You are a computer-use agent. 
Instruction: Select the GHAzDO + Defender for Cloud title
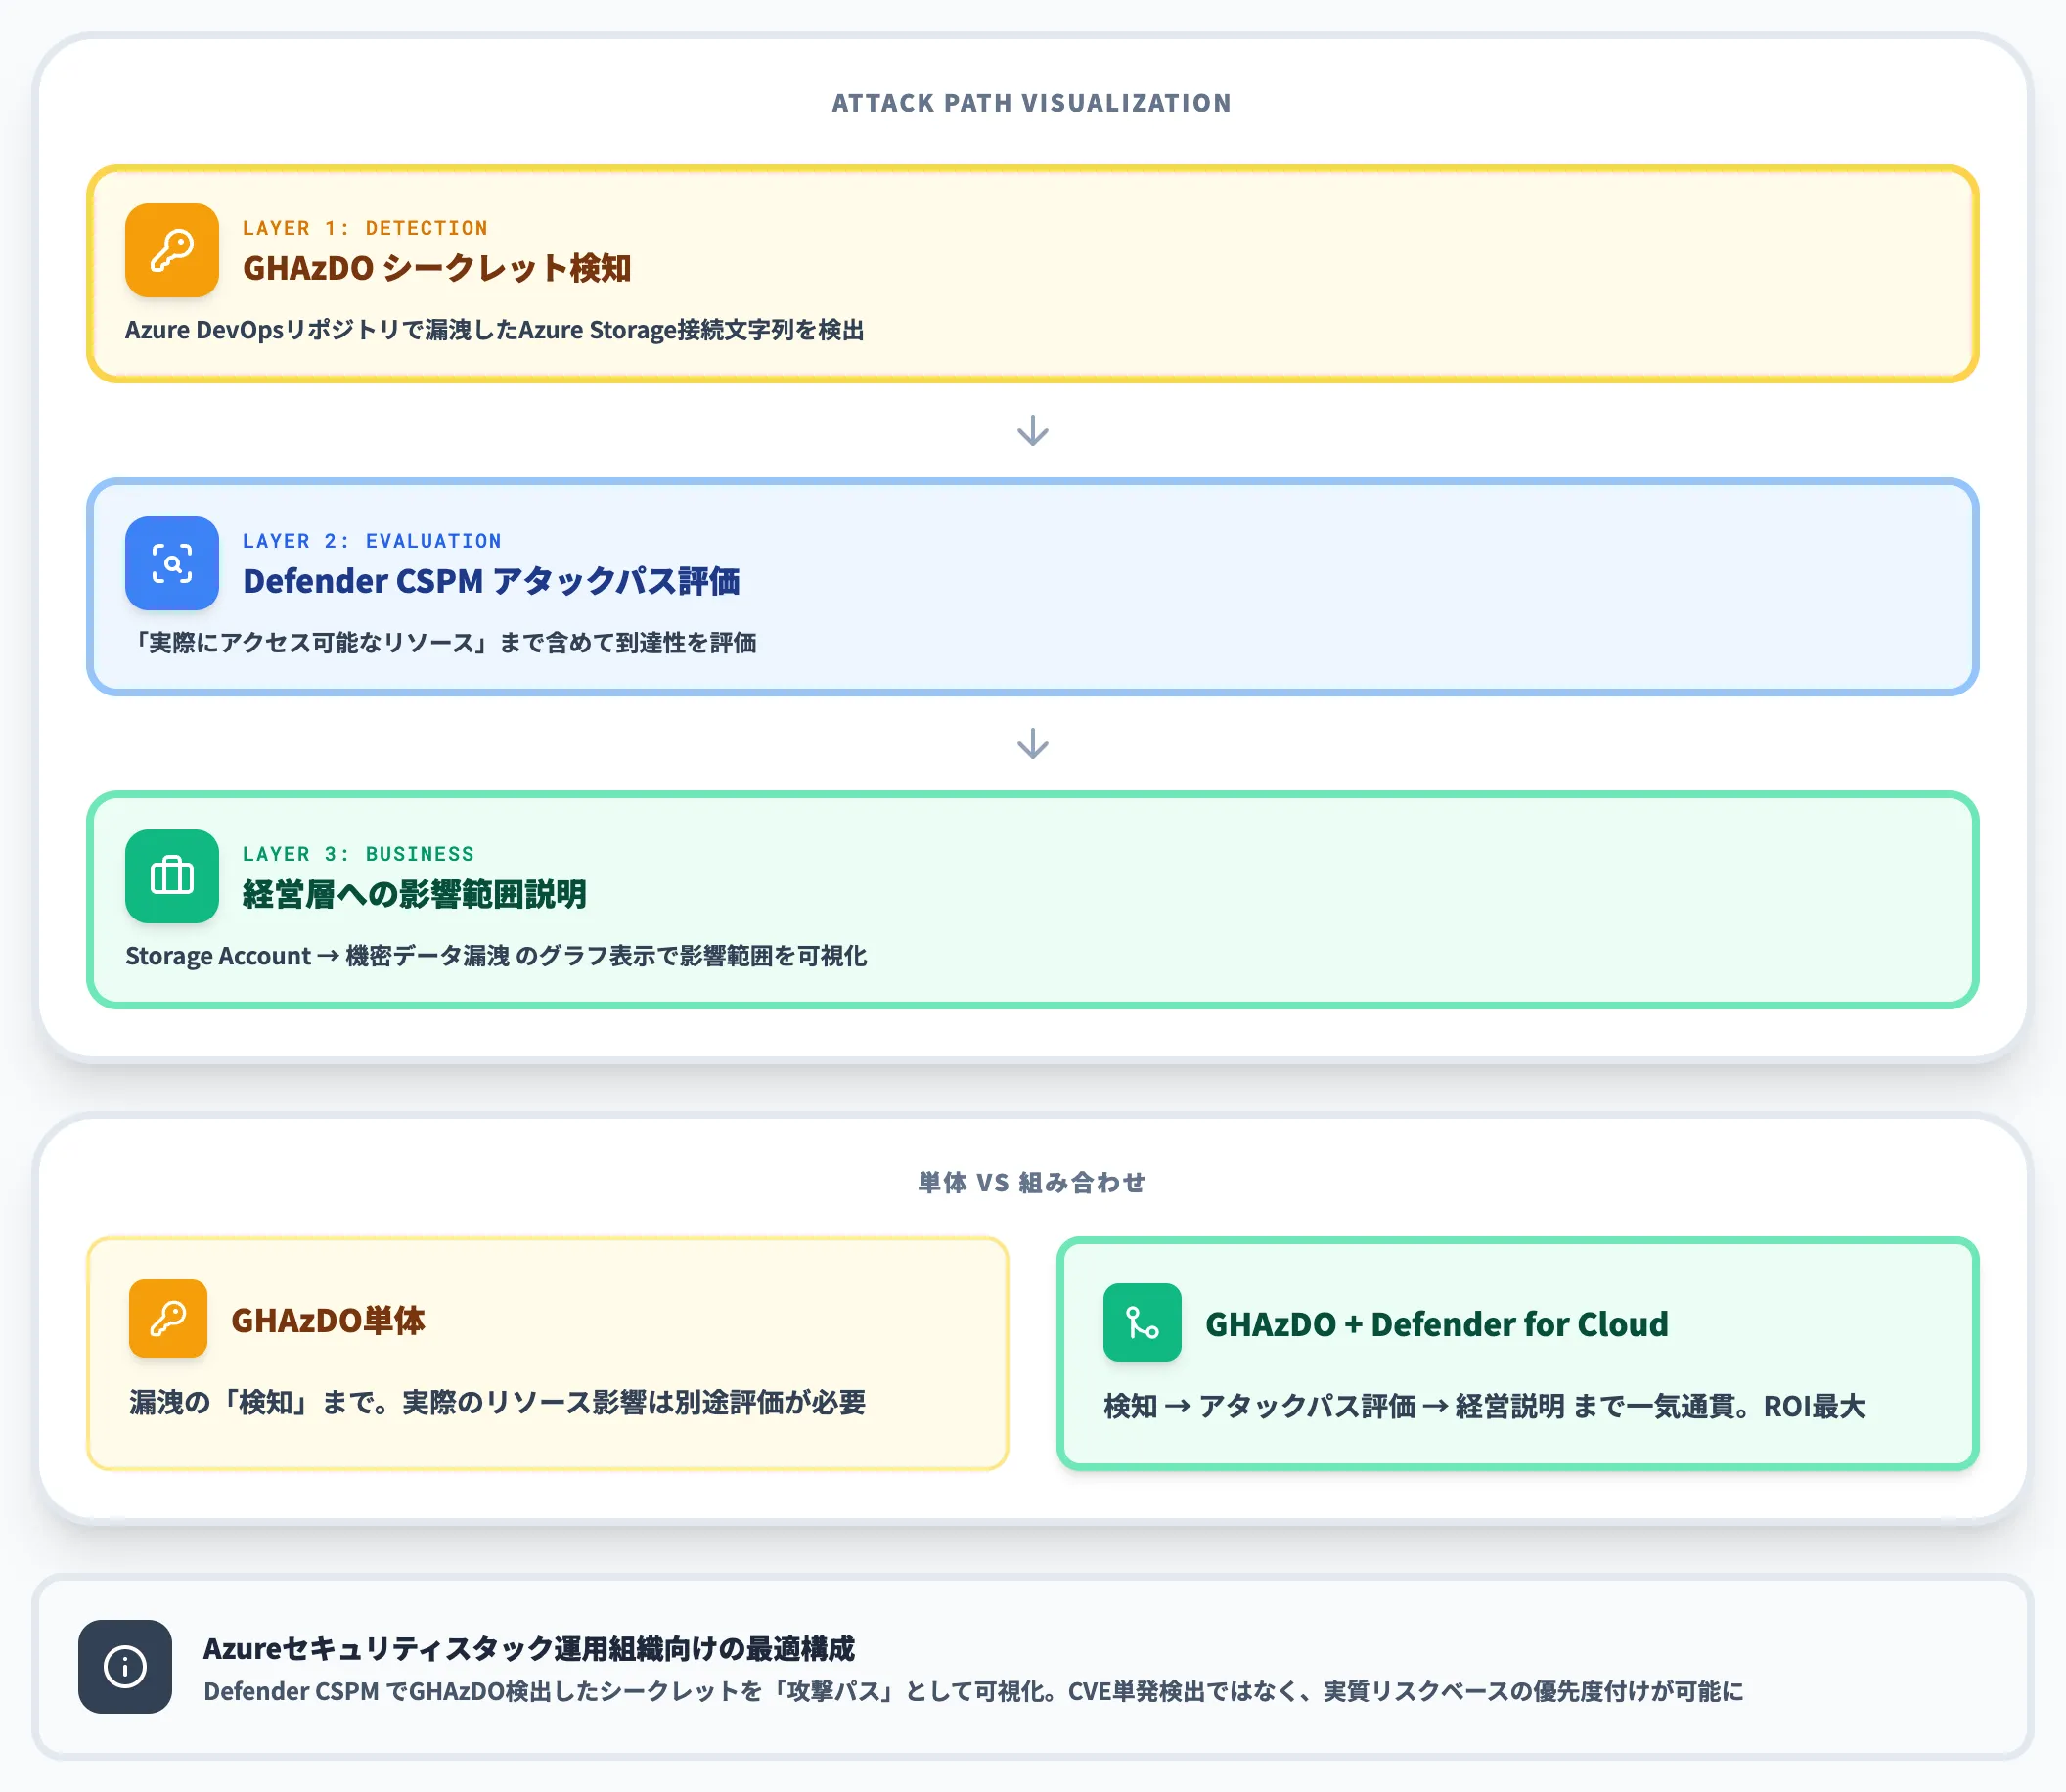tap(1437, 1324)
